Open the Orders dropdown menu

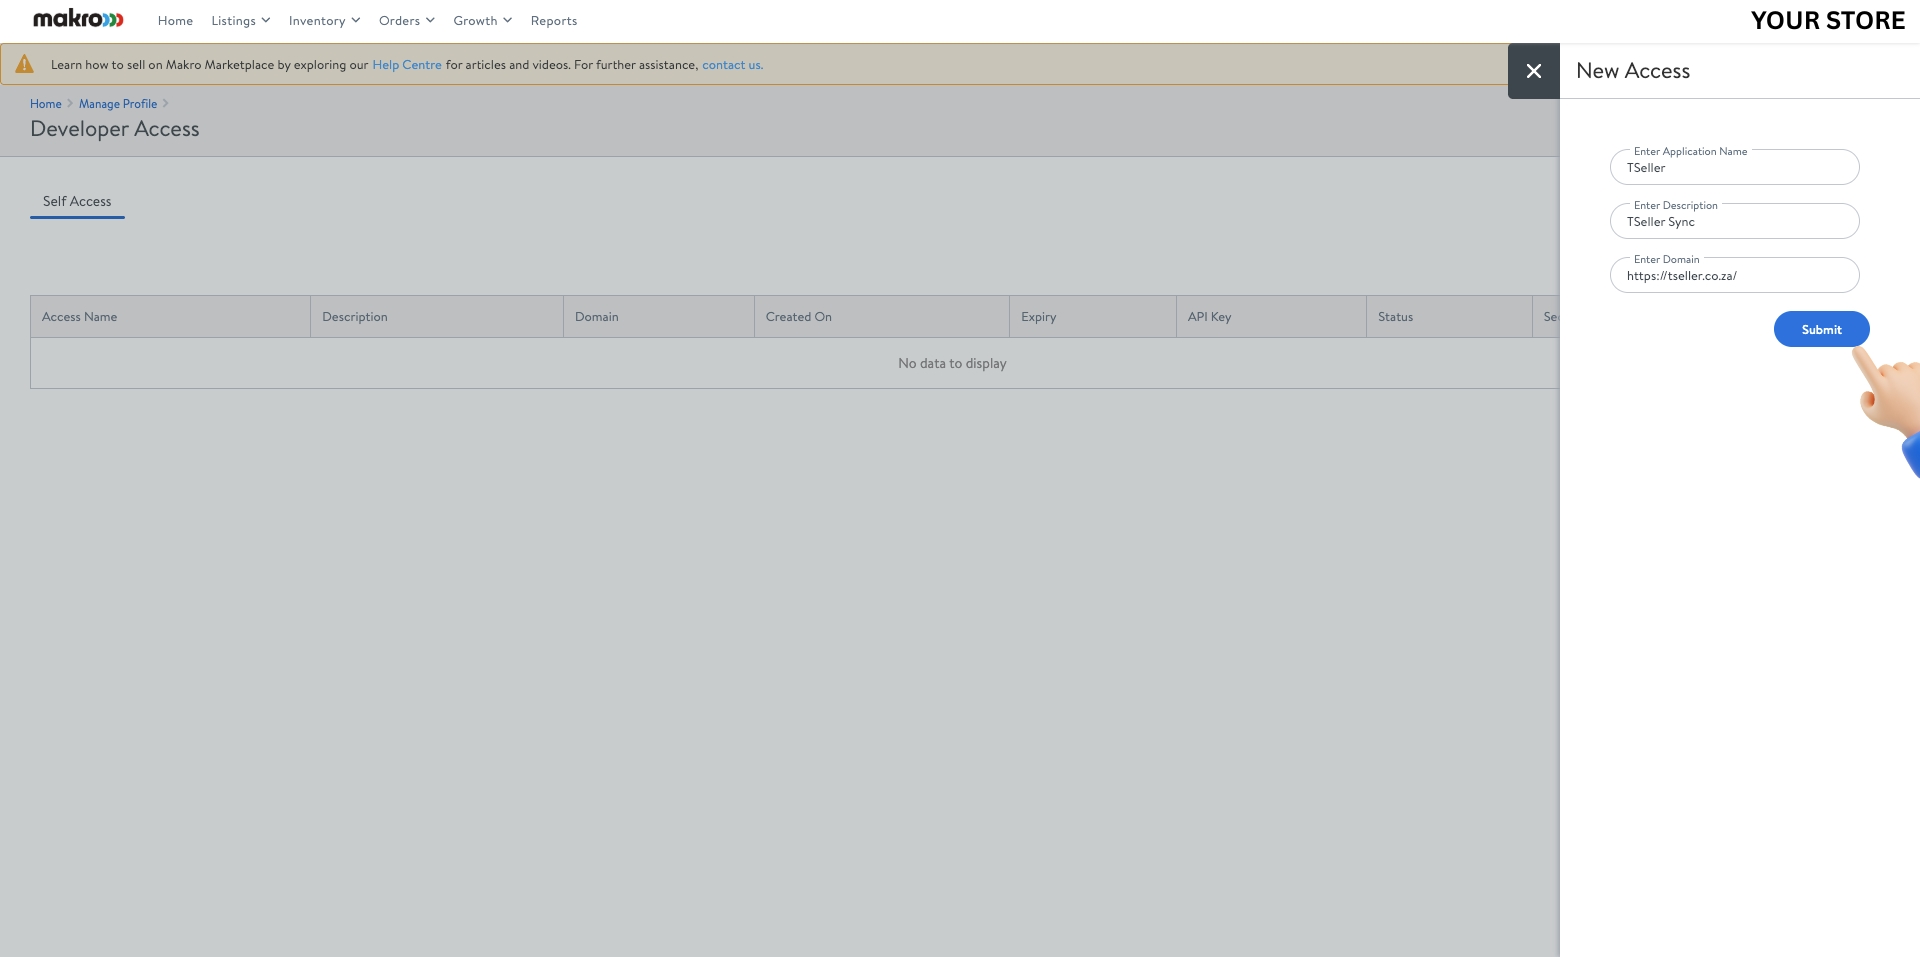405,20
